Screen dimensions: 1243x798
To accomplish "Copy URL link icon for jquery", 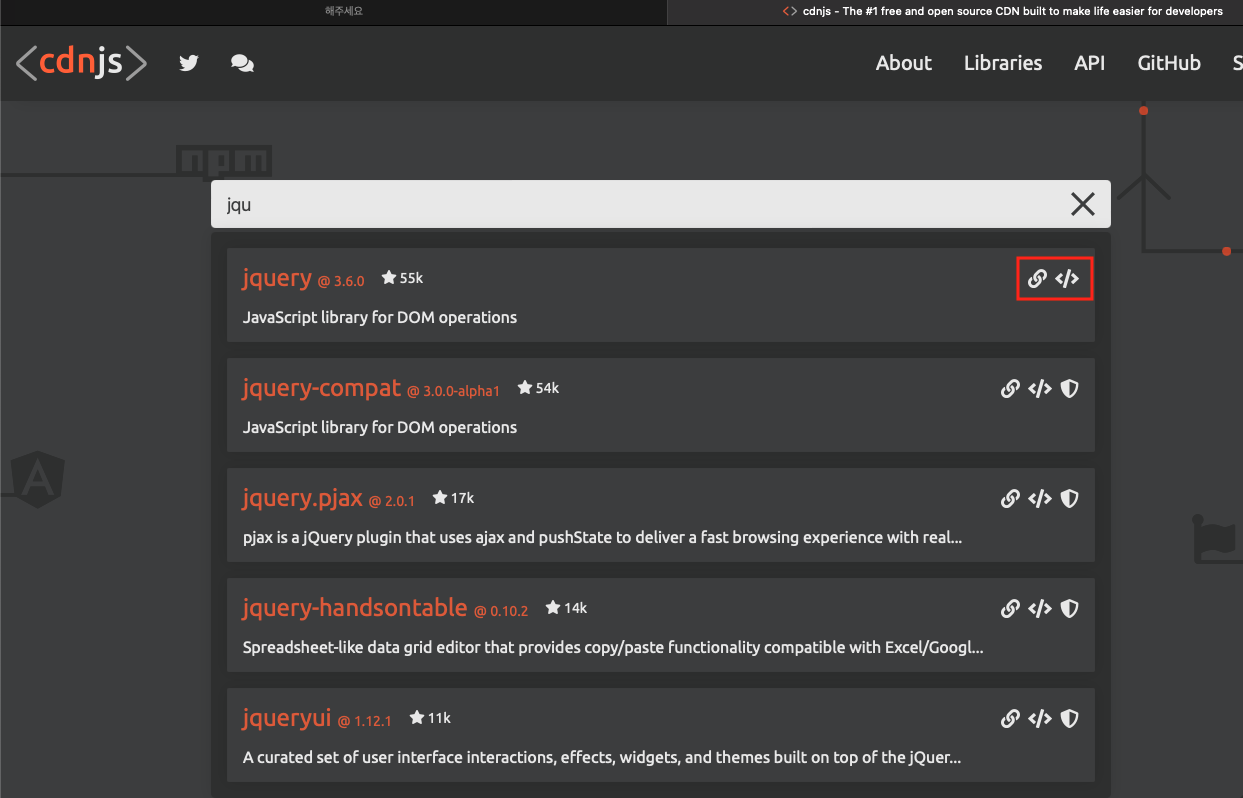I will (1037, 279).
